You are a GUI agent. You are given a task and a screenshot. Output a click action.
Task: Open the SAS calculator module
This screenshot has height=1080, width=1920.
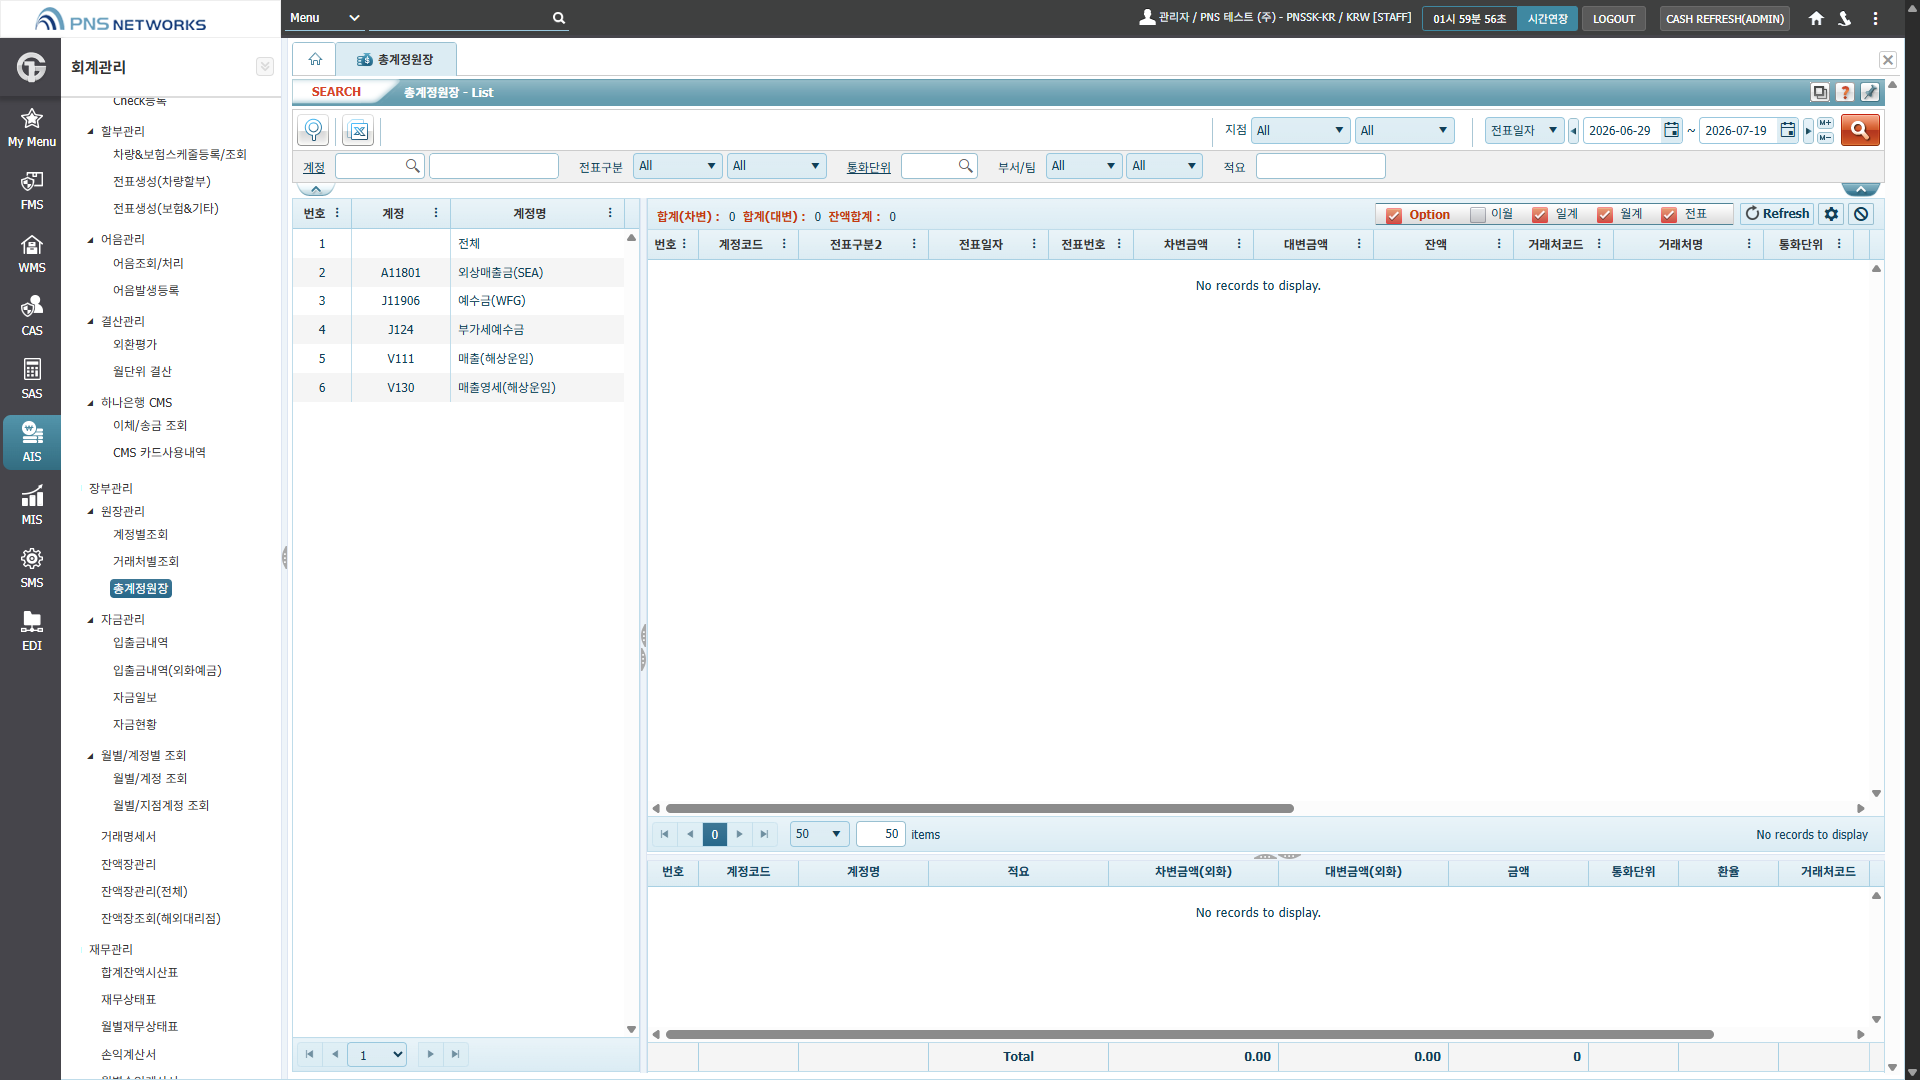31,379
